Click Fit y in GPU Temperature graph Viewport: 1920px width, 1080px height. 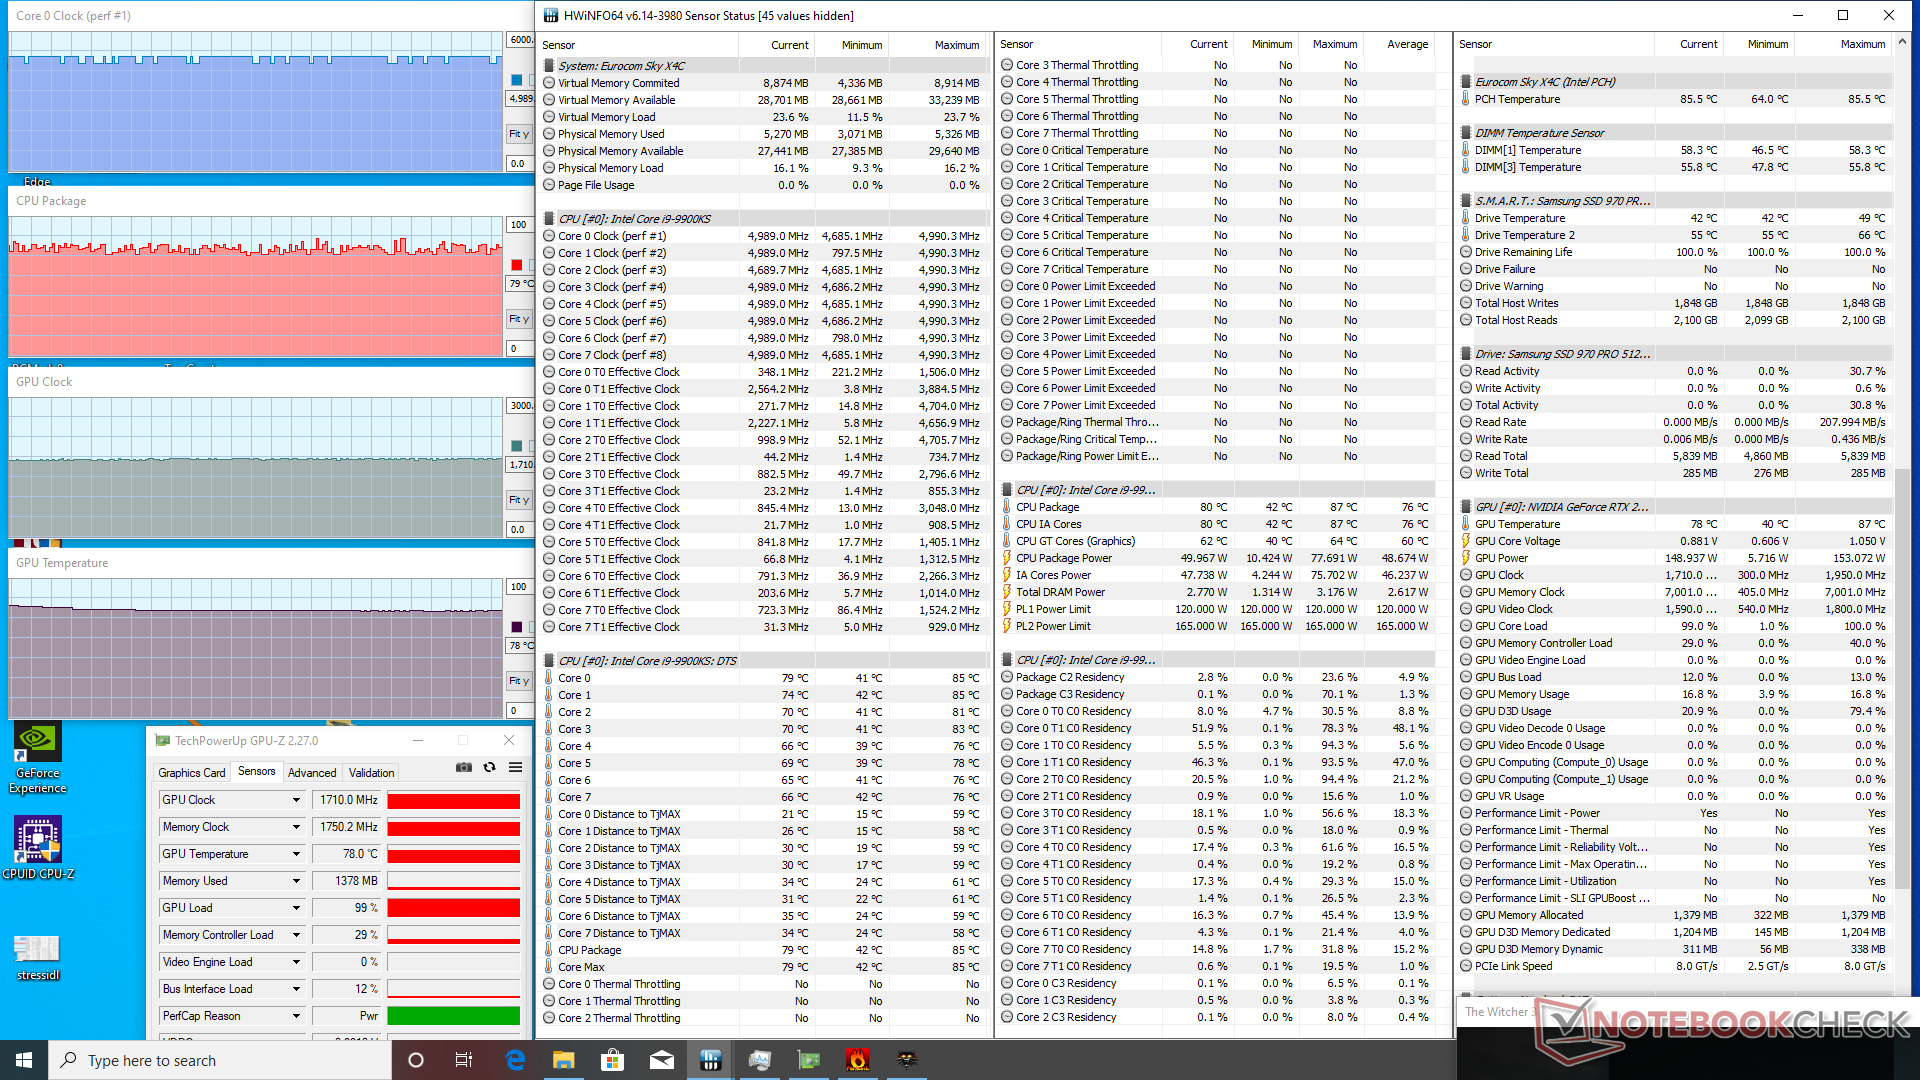point(519,681)
